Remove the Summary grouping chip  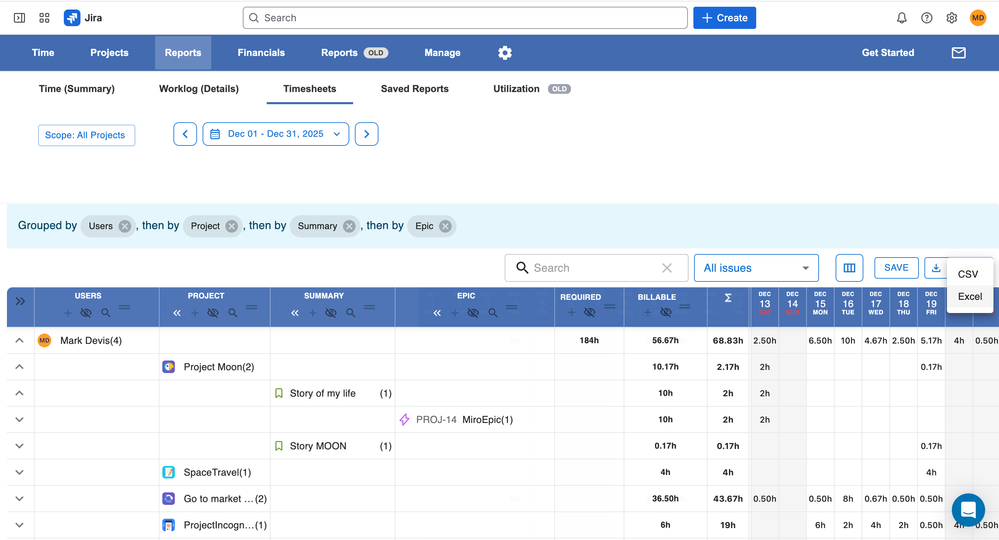coord(349,226)
